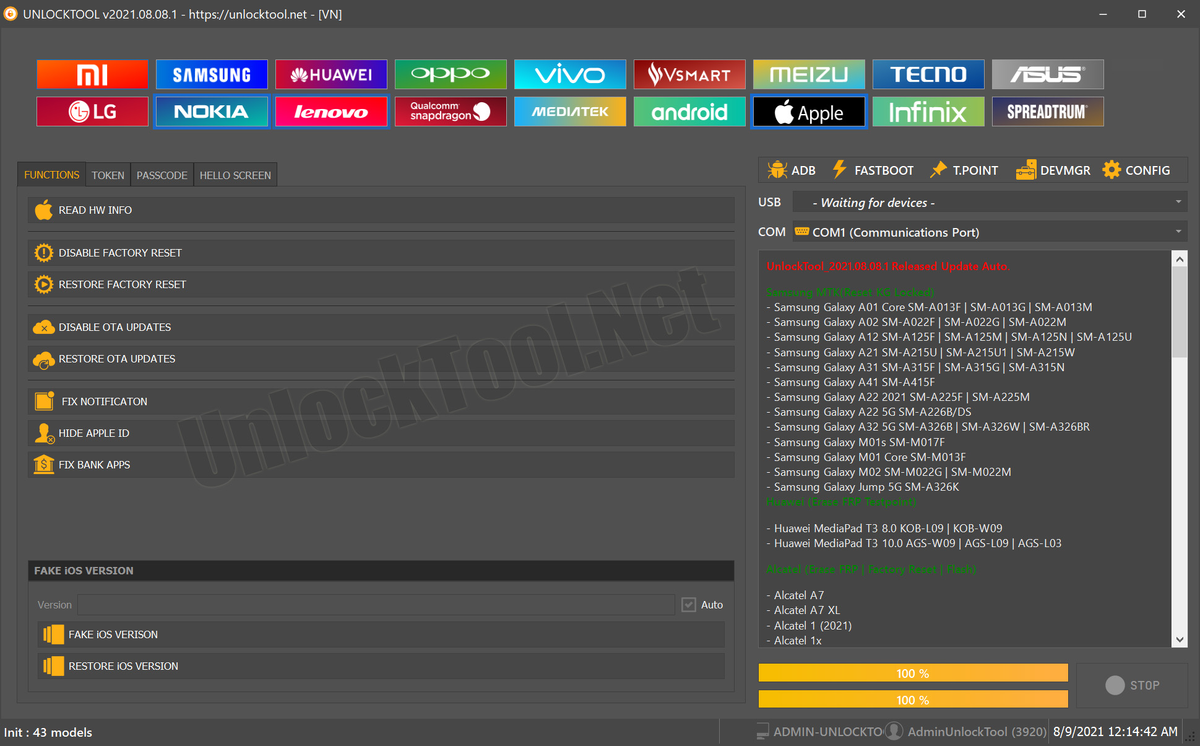Select the LG brand tile
Viewport: 1200px width, 746px height.
pyautogui.click(x=92, y=111)
